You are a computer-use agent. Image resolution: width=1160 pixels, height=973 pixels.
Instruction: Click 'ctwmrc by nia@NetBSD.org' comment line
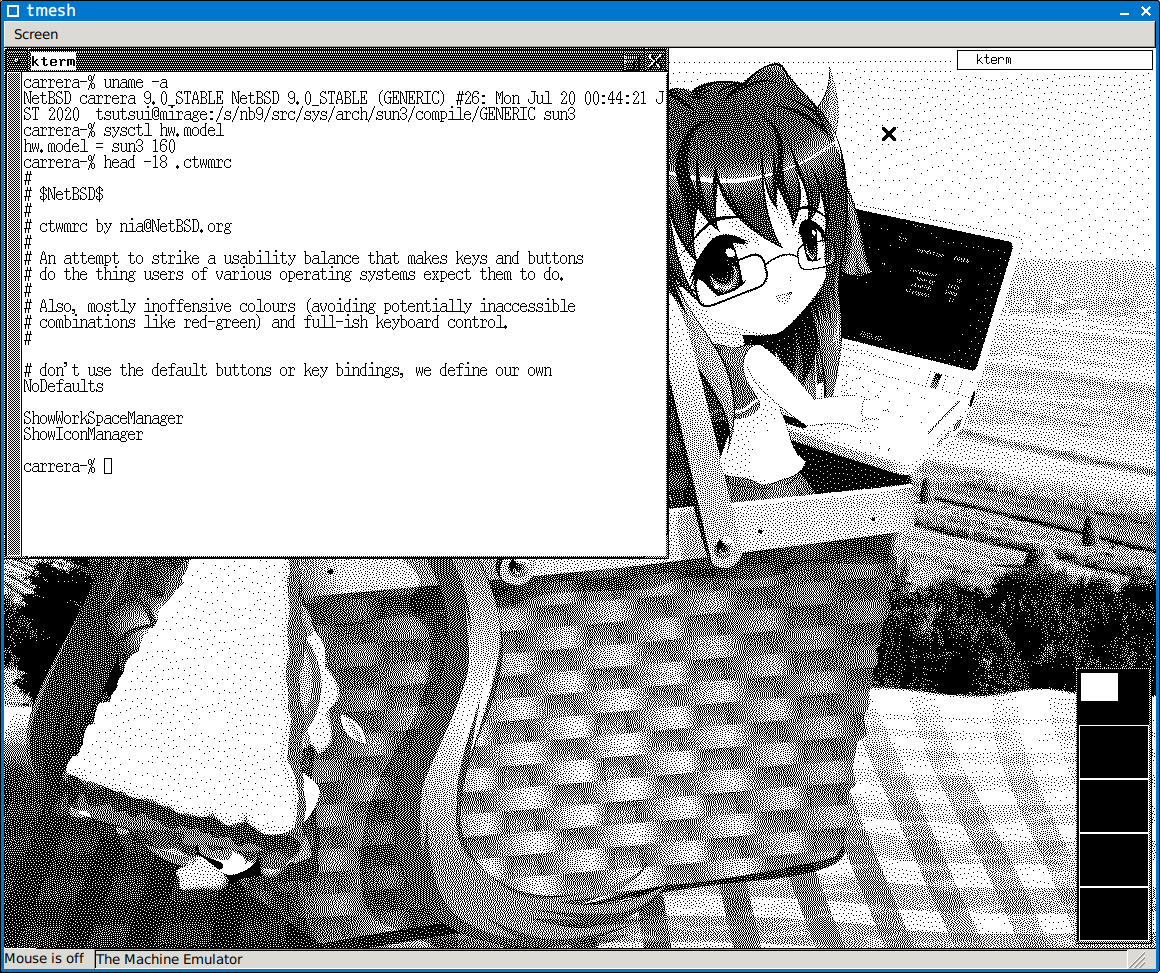pyautogui.click(x=127, y=226)
